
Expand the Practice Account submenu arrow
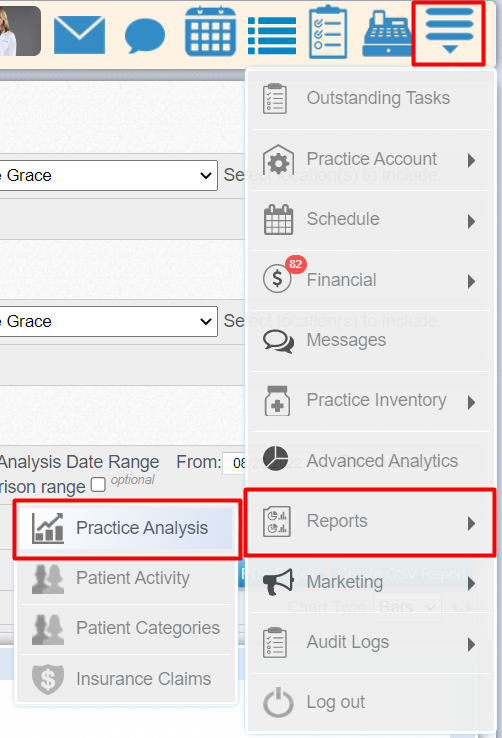point(471,160)
